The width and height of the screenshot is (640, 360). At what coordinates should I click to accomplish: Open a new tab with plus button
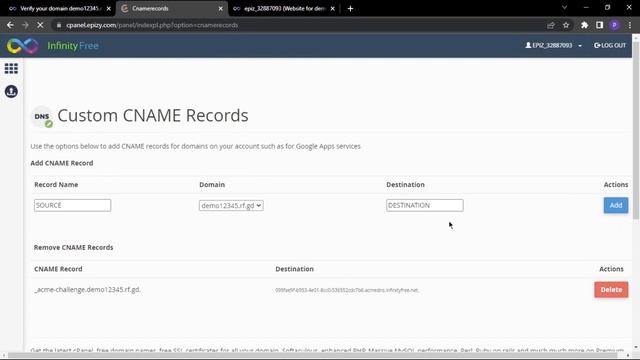point(350,9)
